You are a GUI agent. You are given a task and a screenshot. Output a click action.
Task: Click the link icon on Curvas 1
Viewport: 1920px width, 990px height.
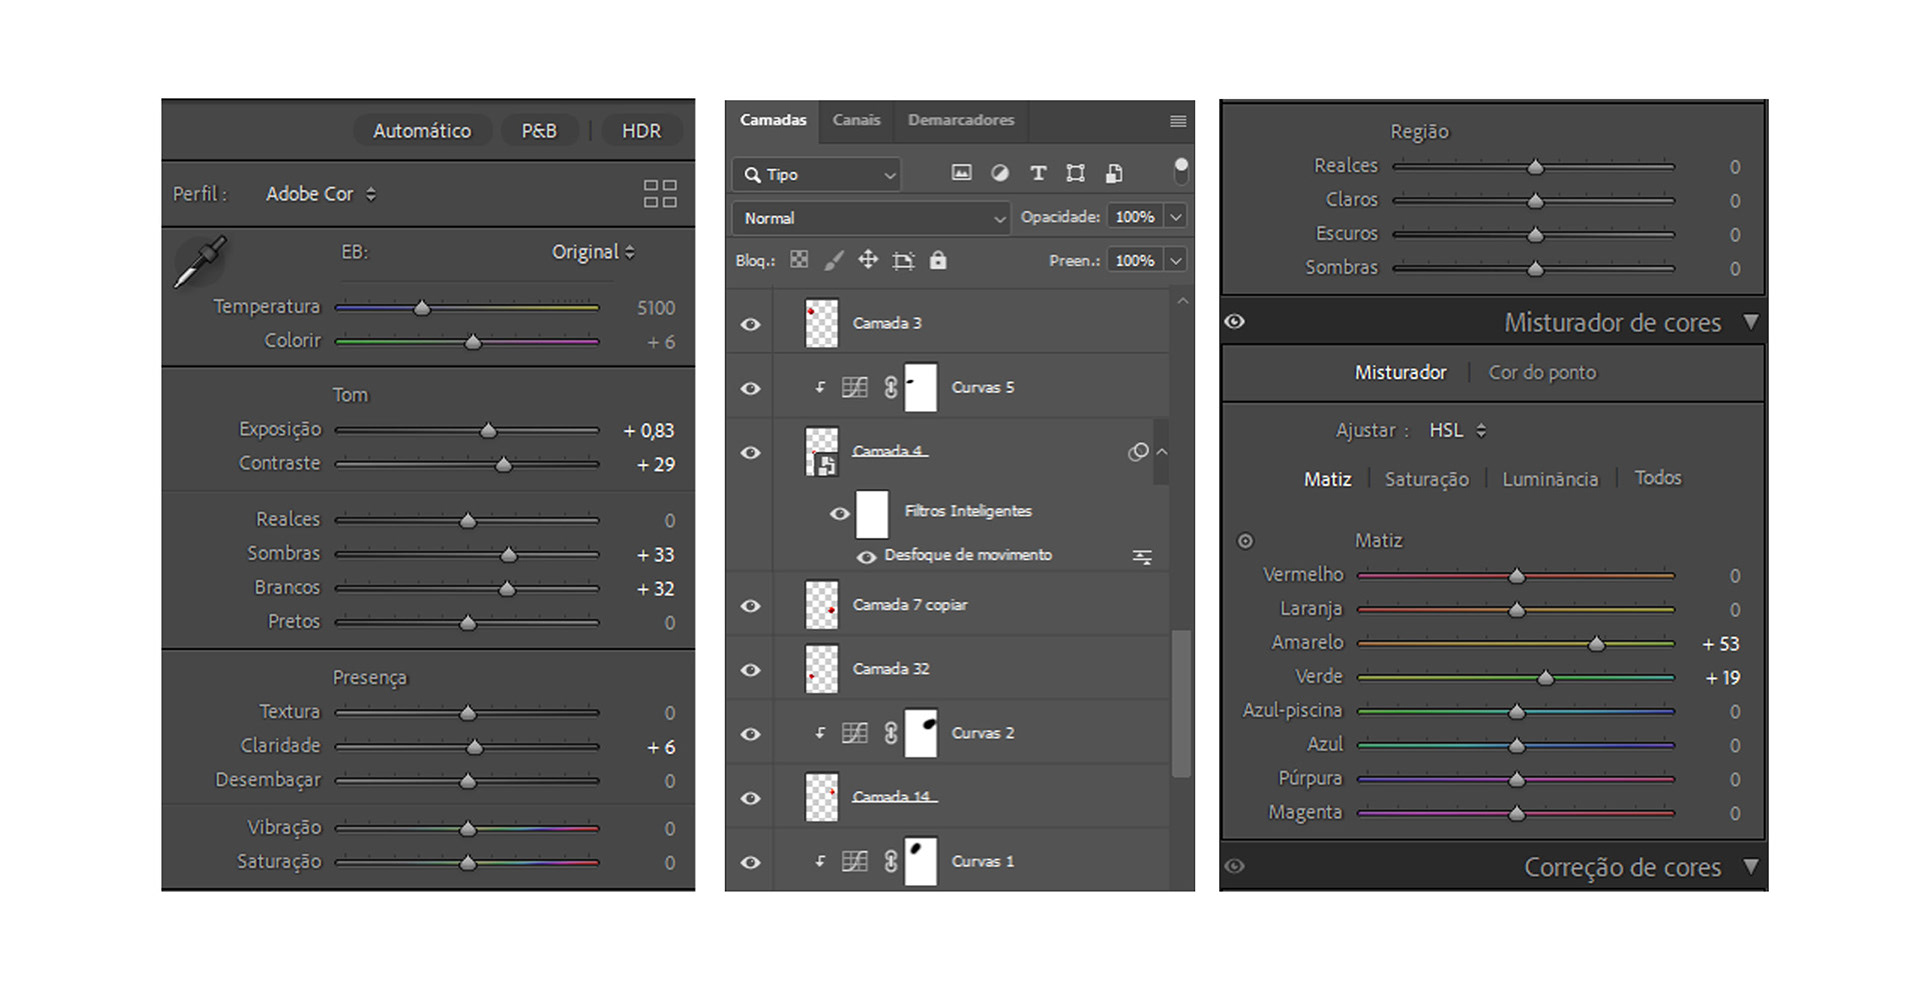click(890, 861)
